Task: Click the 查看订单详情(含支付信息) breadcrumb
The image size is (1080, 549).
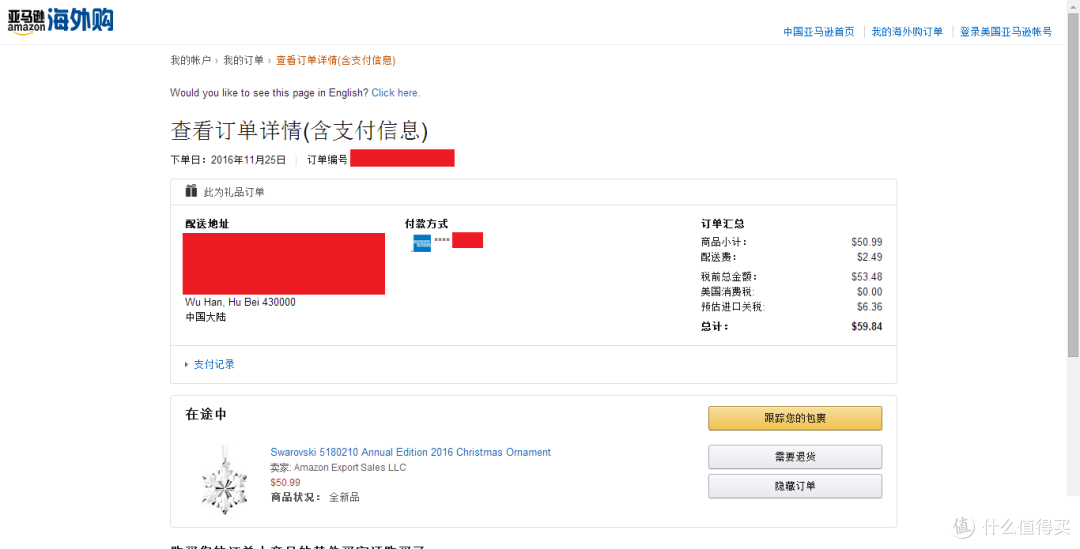Action: pyautogui.click(x=335, y=61)
